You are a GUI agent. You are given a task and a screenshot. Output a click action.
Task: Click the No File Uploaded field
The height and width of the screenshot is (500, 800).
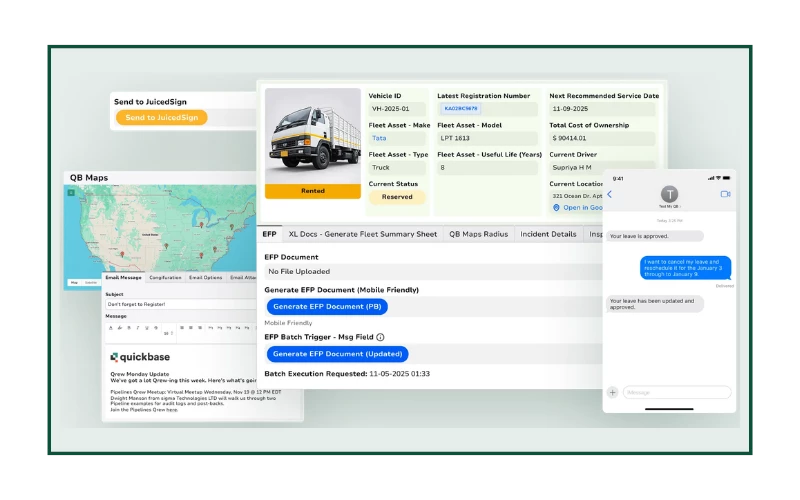434,271
